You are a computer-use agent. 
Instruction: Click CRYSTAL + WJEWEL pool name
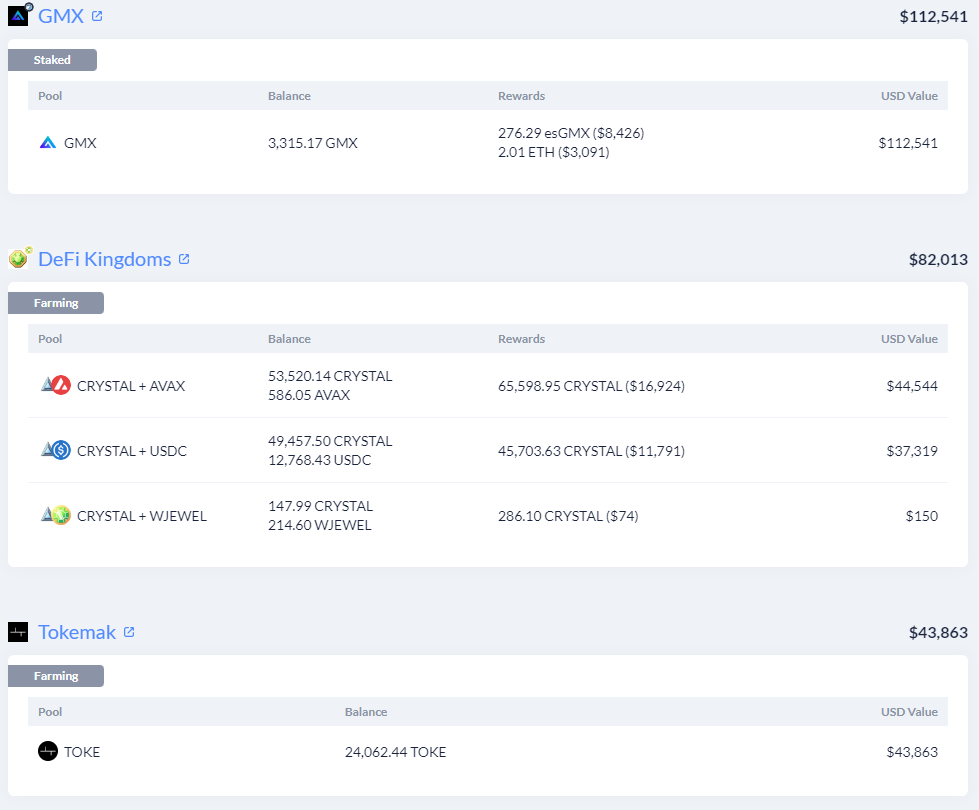(142, 516)
